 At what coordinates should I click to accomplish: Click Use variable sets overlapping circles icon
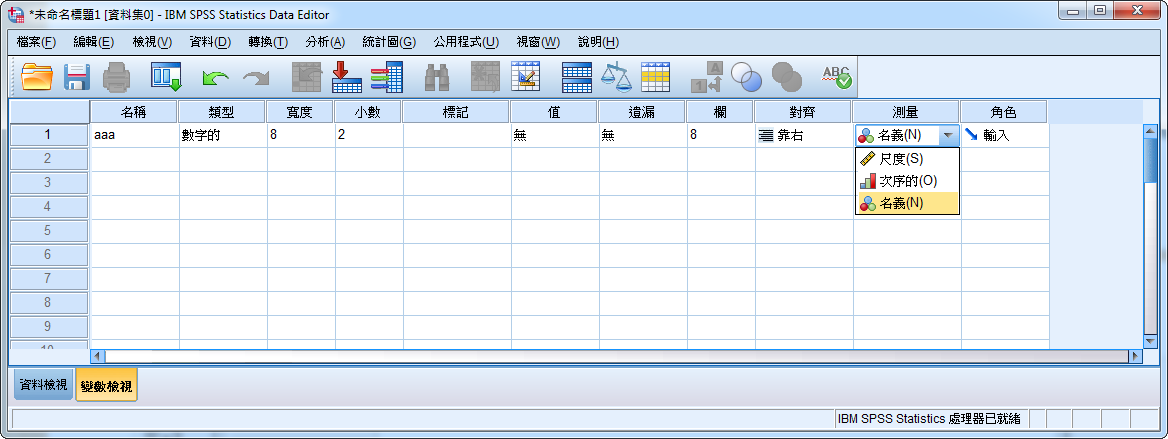click(x=746, y=76)
